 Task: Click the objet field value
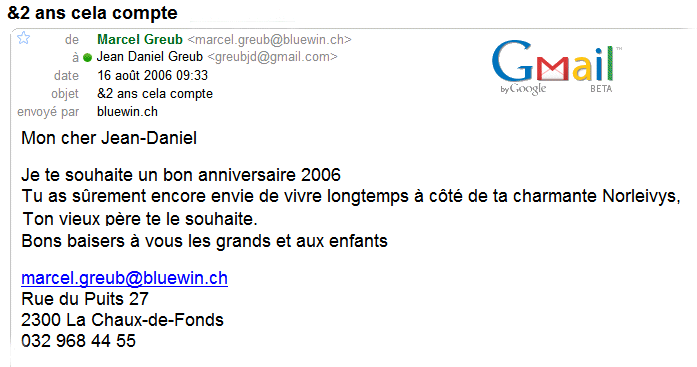point(155,94)
